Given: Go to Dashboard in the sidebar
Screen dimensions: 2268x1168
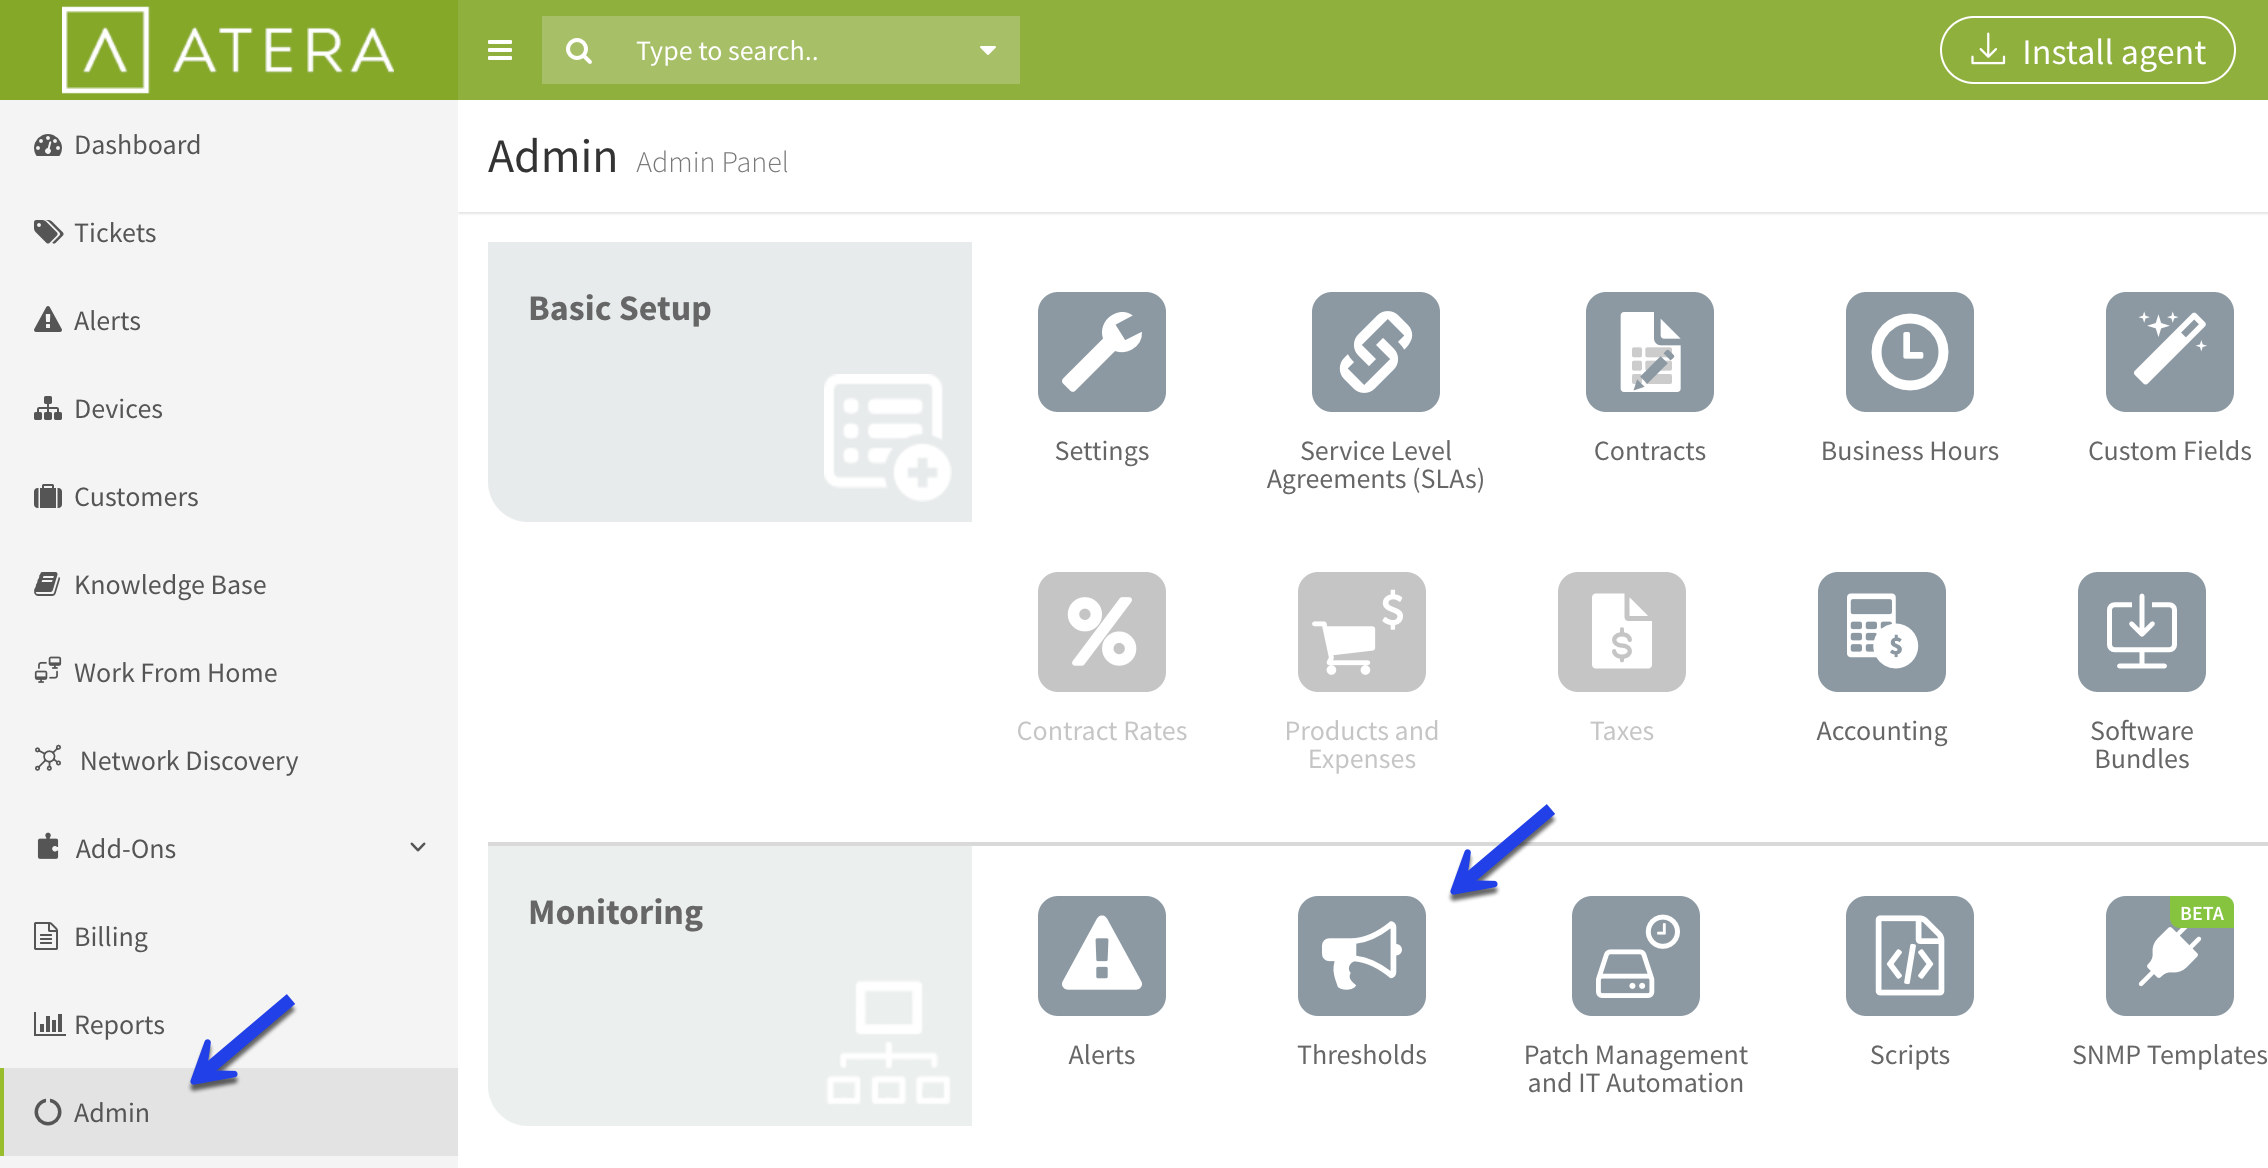Looking at the screenshot, I should click(x=229, y=145).
